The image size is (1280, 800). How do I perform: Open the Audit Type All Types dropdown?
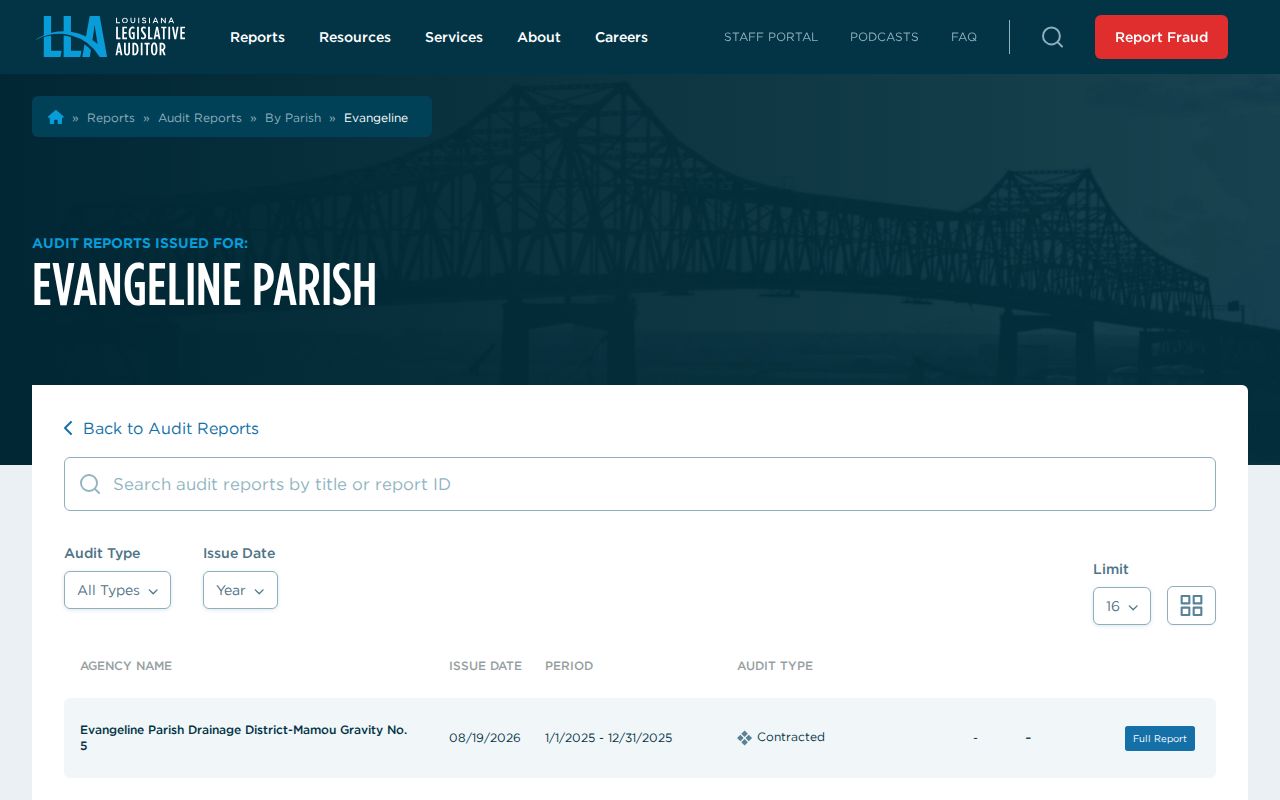(117, 590)
